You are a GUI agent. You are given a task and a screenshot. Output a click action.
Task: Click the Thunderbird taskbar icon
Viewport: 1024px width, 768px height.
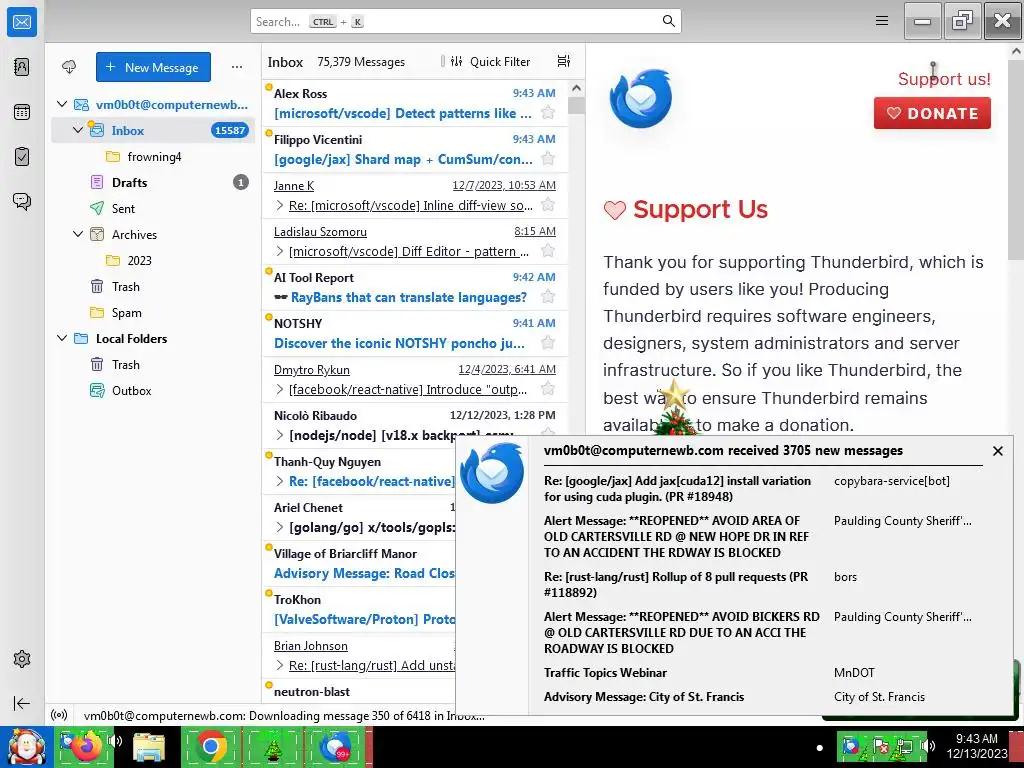336,747
